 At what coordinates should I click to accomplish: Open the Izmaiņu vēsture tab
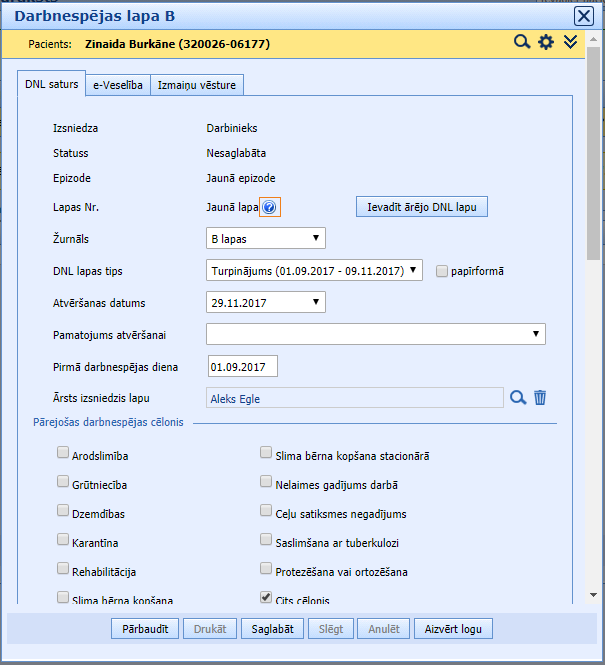click(x=199, y=85)
